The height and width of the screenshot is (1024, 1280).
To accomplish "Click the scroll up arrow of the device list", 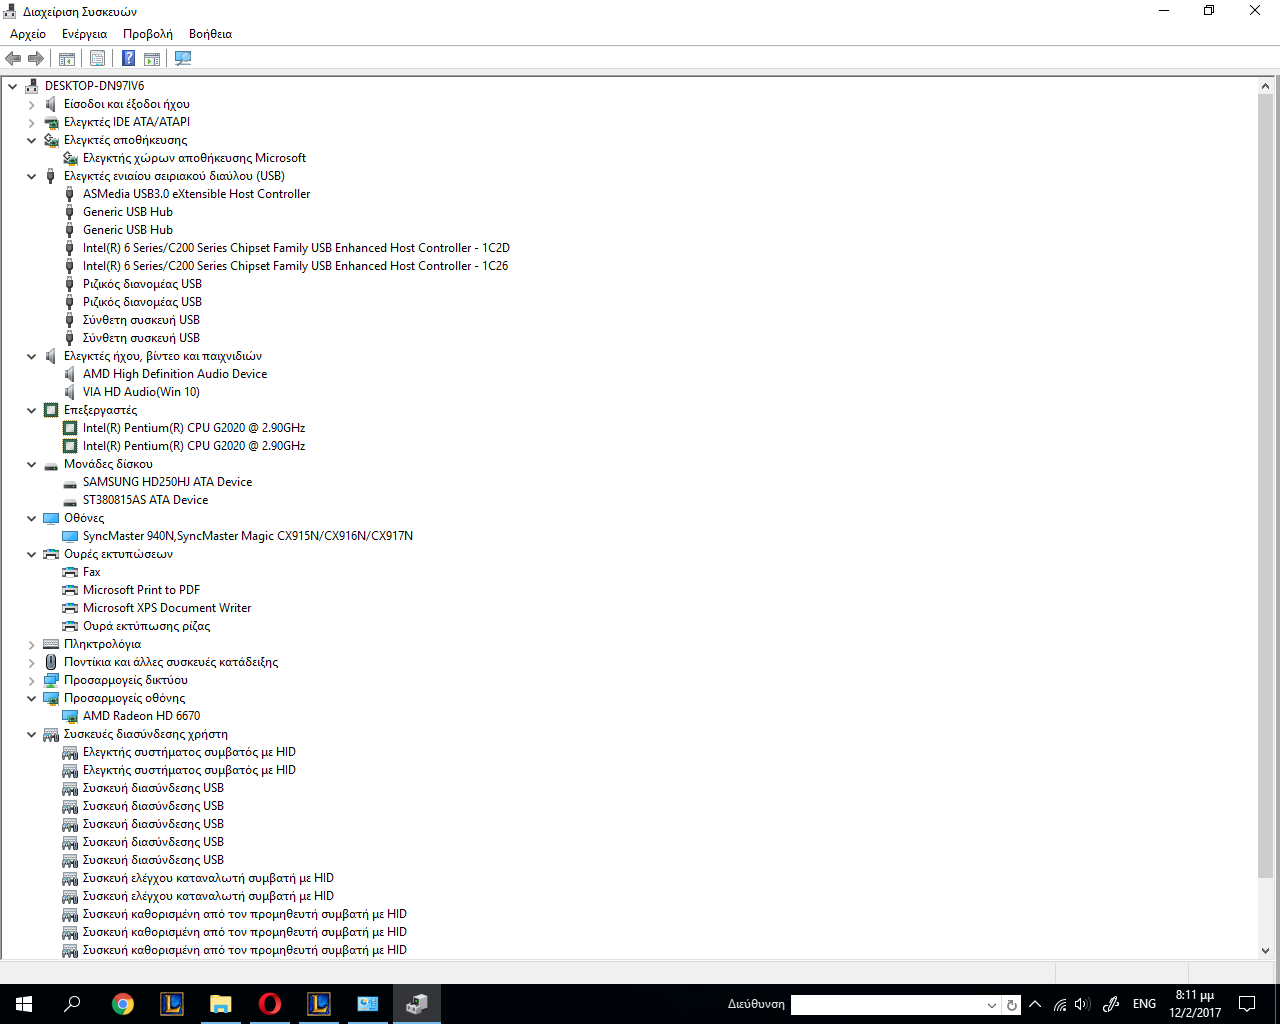I will click(x=1265, y=86).
